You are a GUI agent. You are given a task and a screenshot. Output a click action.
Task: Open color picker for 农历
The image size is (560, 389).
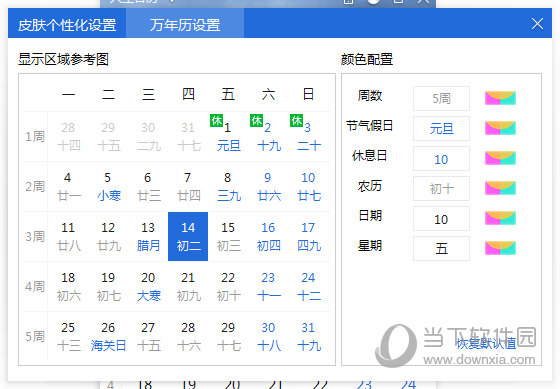click(x=500, y=188)
